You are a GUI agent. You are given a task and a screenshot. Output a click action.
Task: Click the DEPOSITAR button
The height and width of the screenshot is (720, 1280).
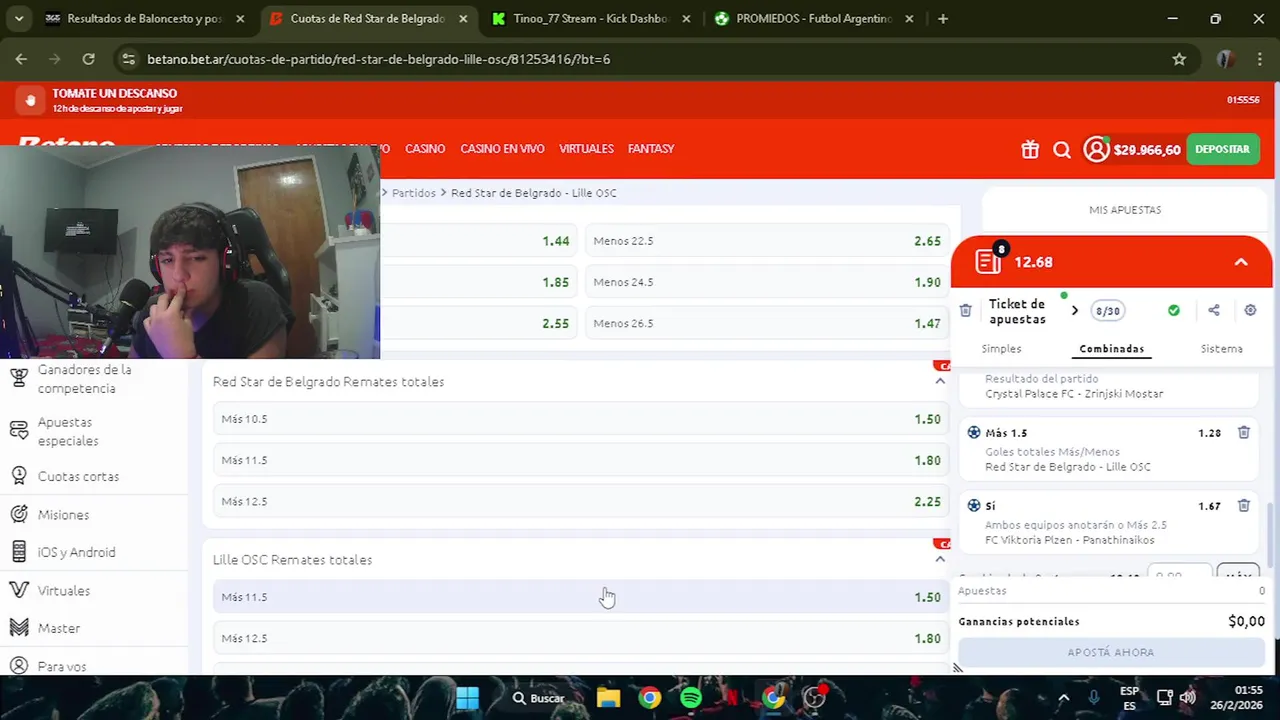pos(1222,149)
